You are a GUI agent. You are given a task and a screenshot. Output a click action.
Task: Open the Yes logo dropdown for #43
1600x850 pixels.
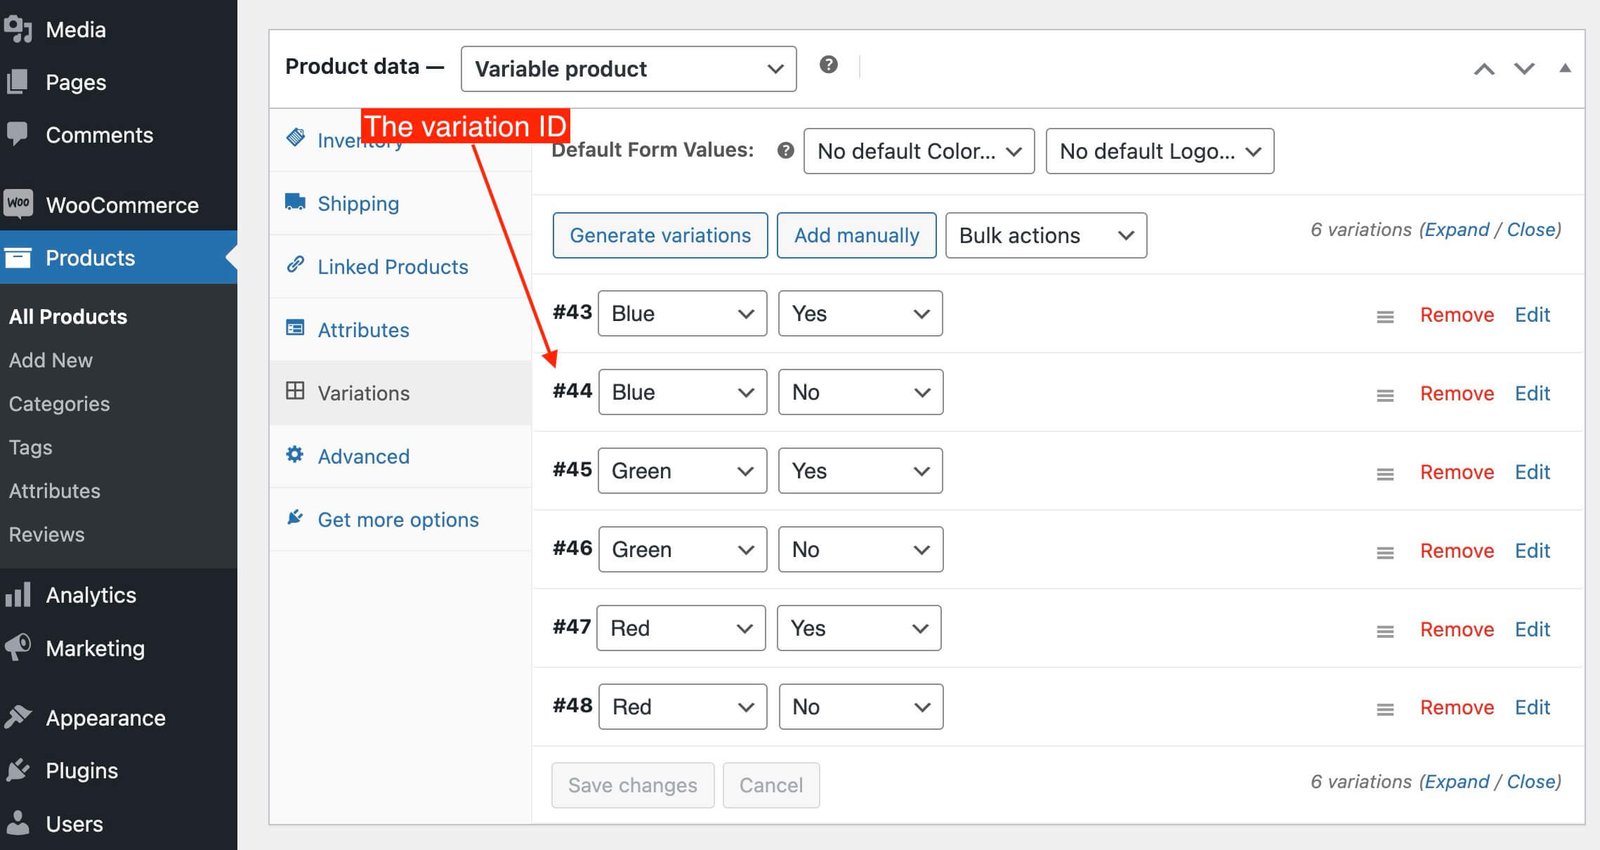[x=861, y=314]
